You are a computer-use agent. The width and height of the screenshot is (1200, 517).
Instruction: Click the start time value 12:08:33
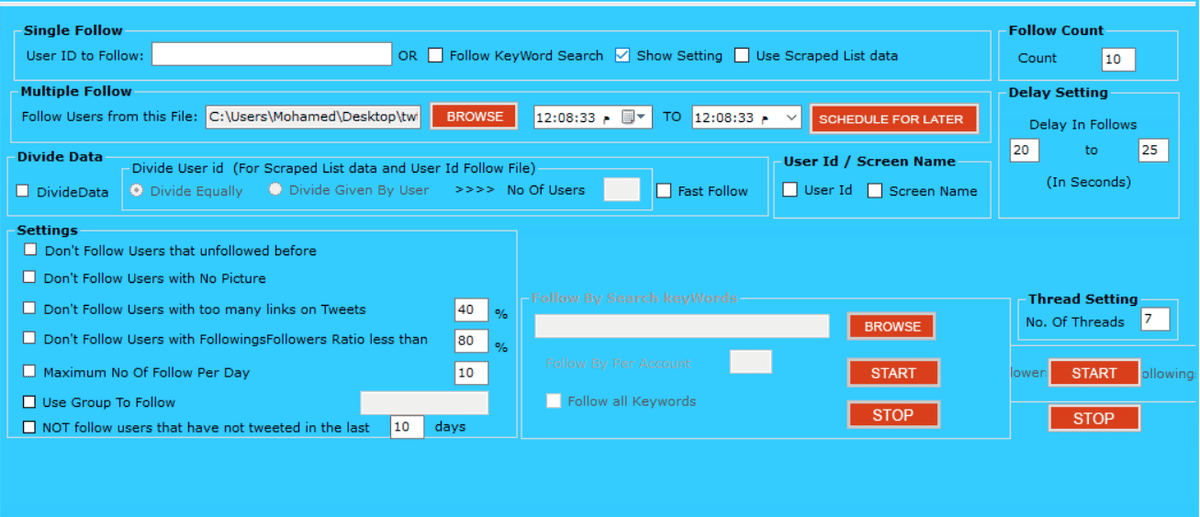[x=567, y=118]
